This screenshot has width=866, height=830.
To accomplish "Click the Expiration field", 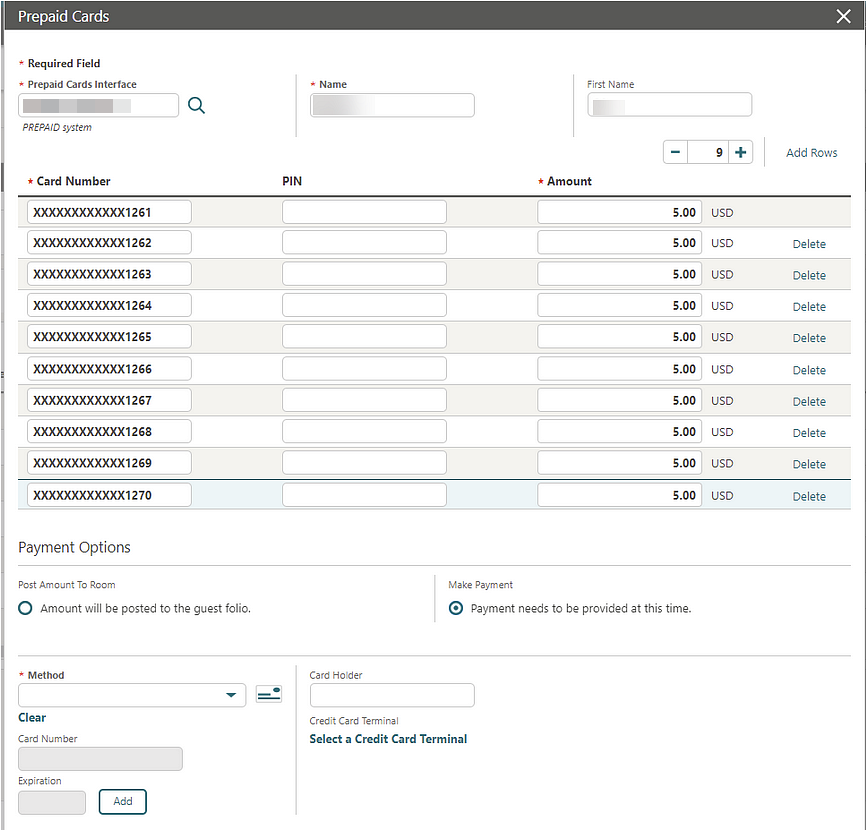I will [52, 802].
